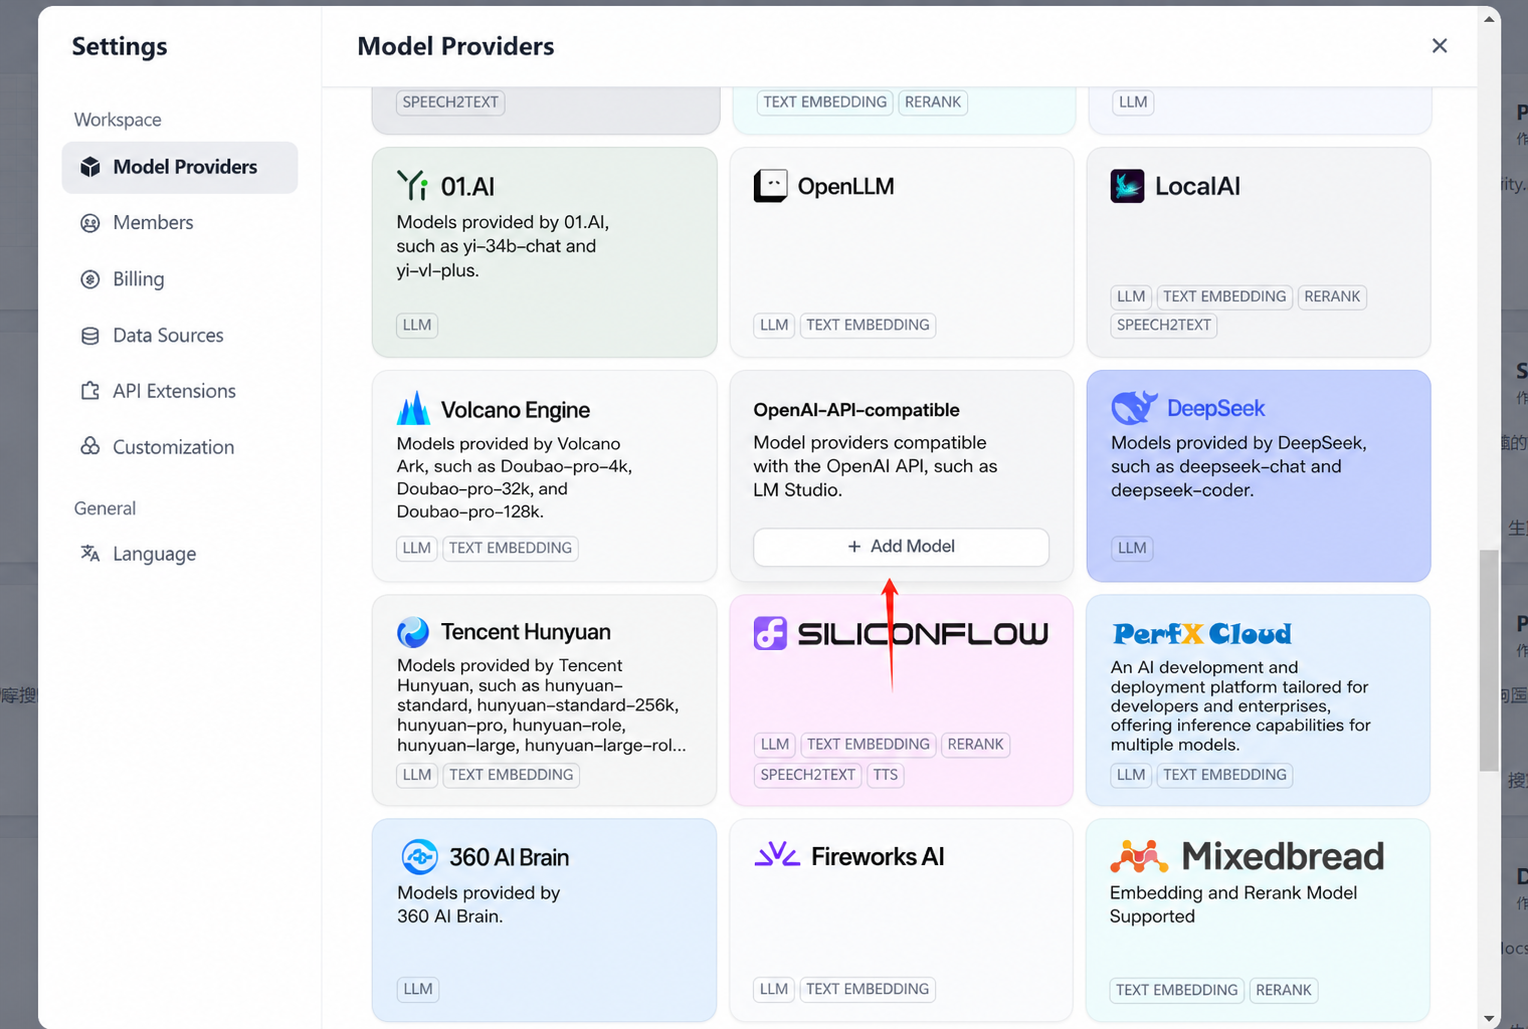Click the scrollbar up arrow
Image resolution: width=1528 pixels, height=1029 pixels.
(x=1489, y=18)
